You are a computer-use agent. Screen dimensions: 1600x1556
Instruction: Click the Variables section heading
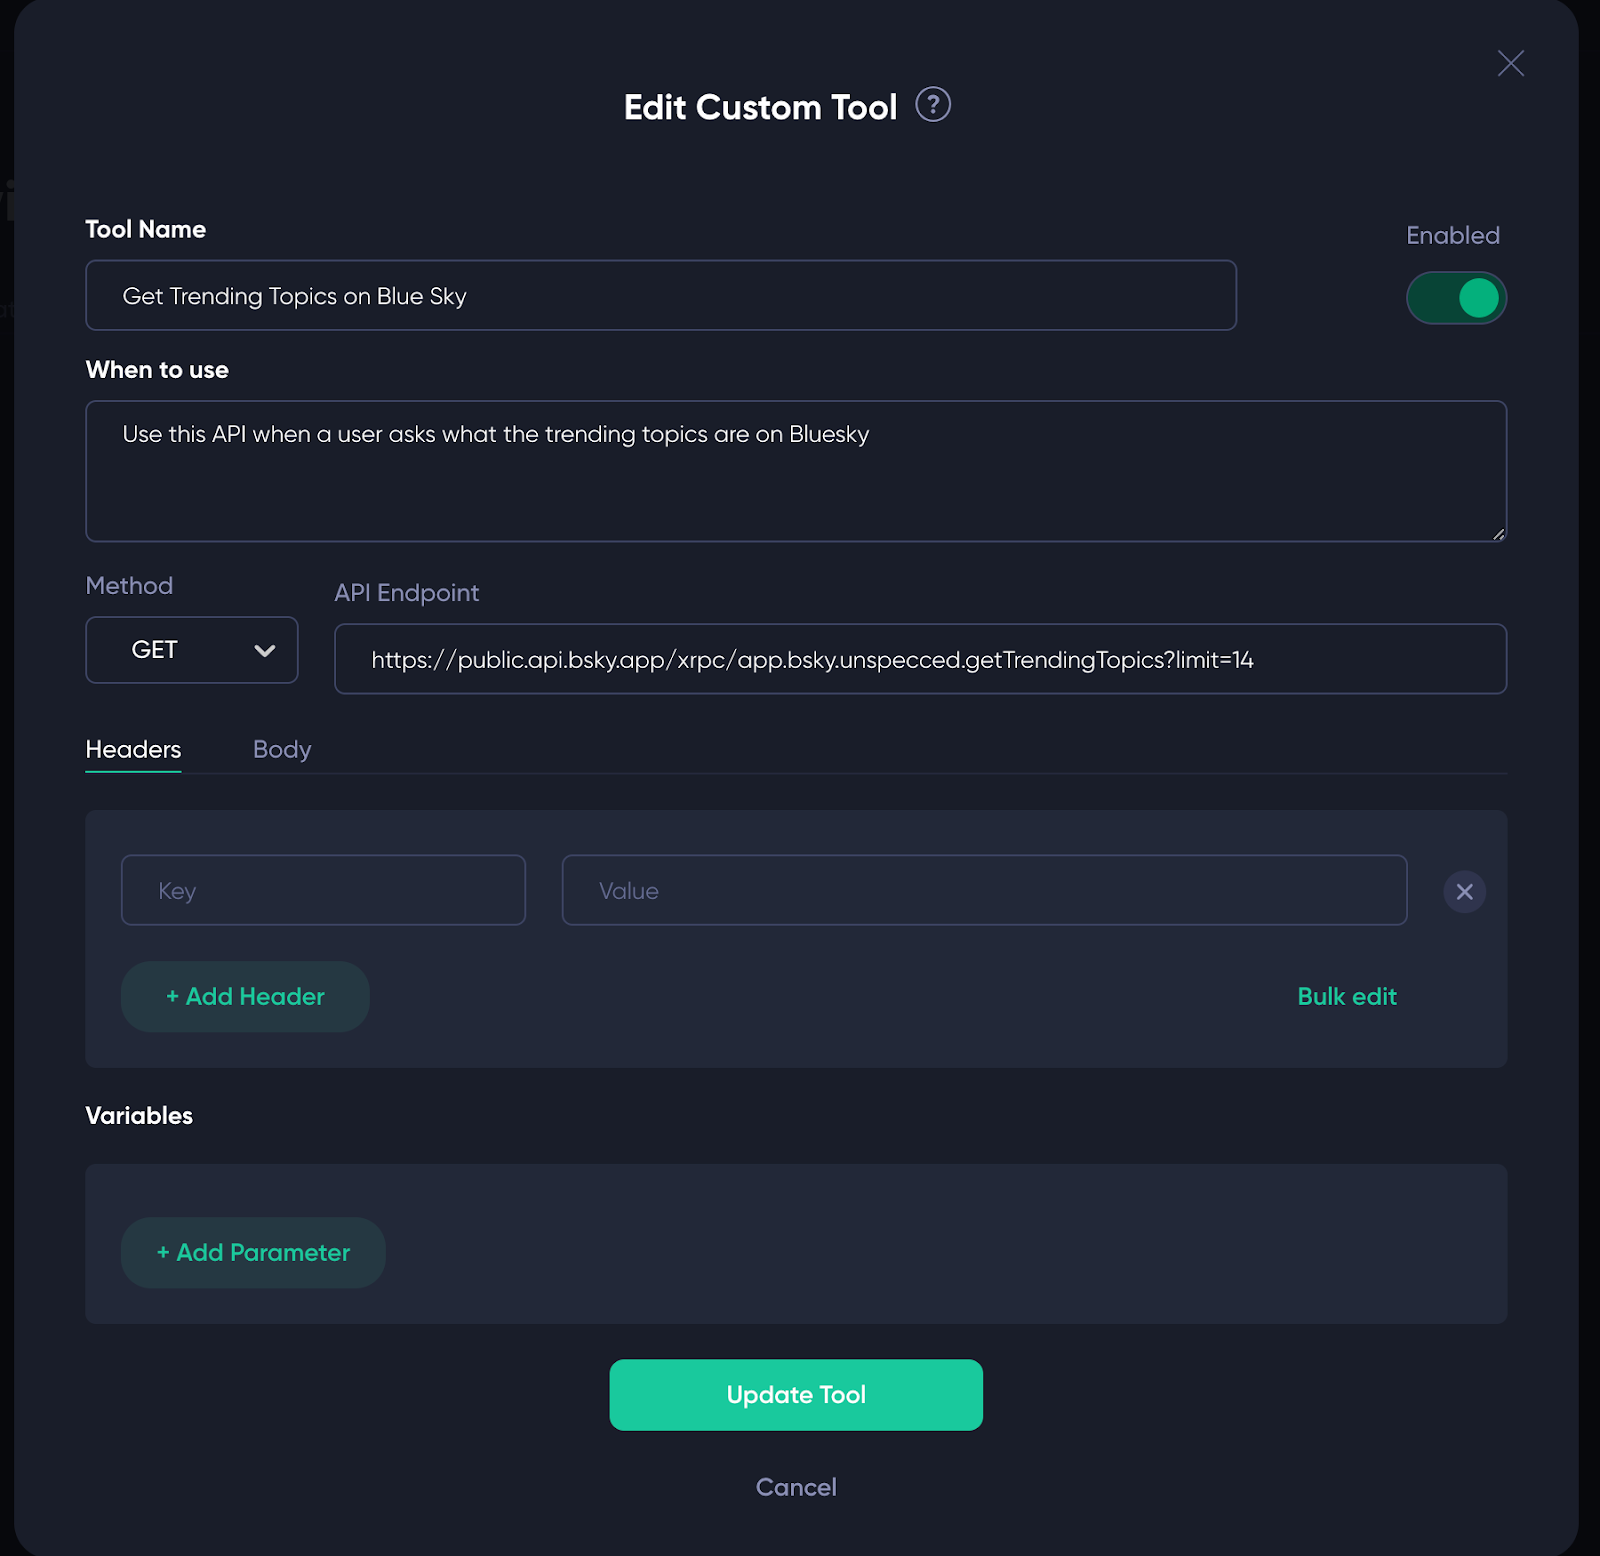(139, 1115)
